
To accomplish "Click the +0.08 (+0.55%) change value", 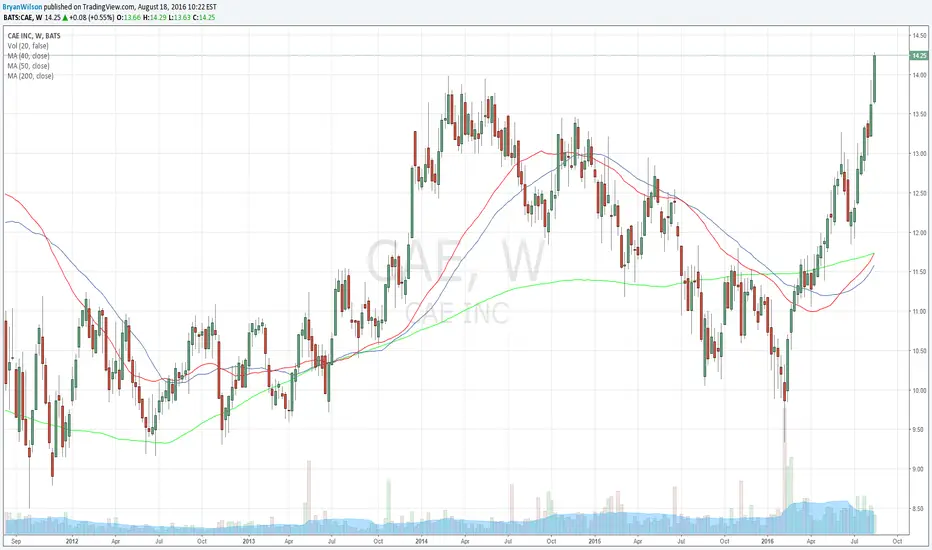I will [92, 17].
